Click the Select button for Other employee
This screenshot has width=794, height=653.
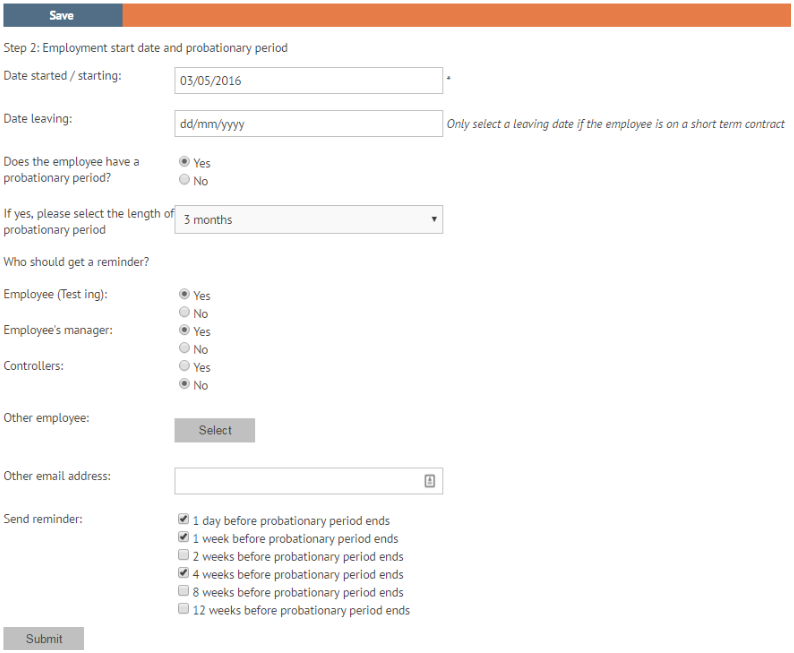pyautogui.click(x=215, y=430)
